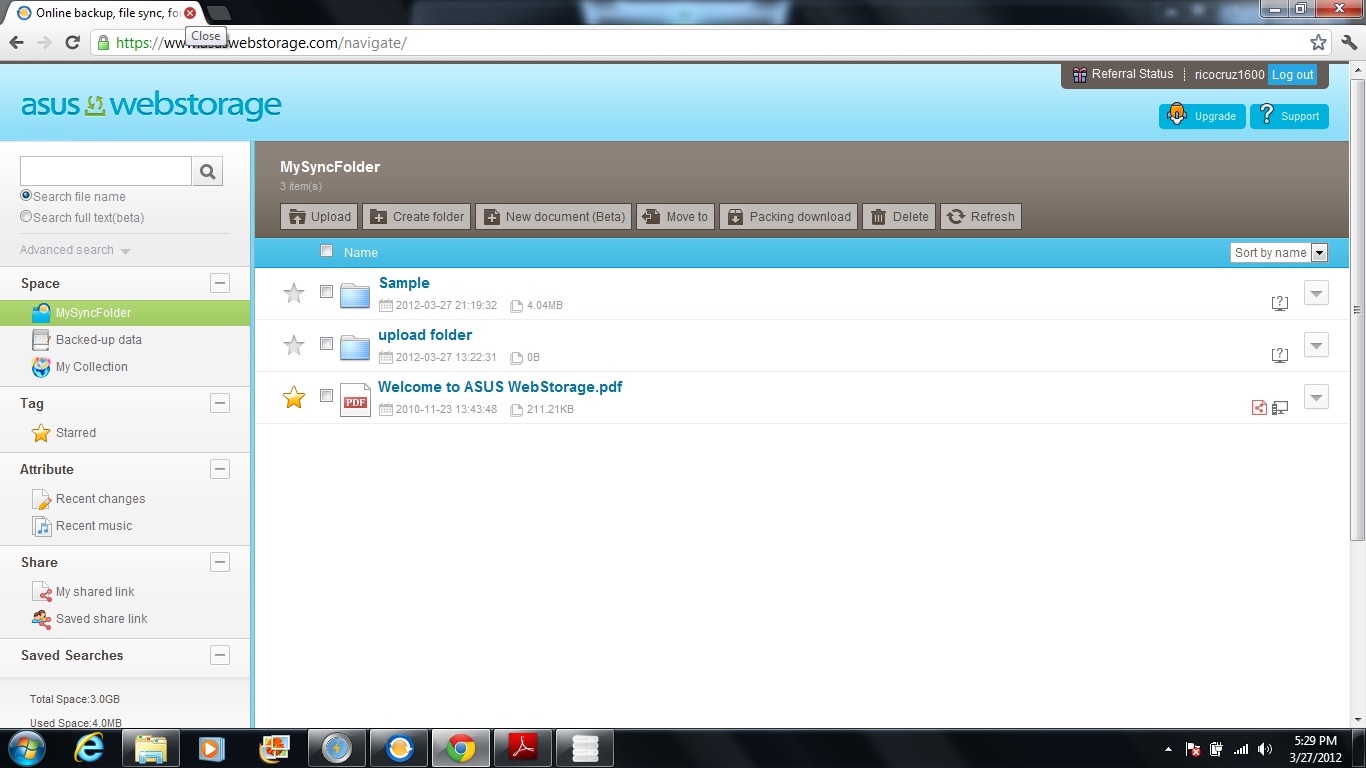Image resolution: width=1366 pixels, height=768 pixels.
Task: Click the Create folder button
Action: point(416,216)
